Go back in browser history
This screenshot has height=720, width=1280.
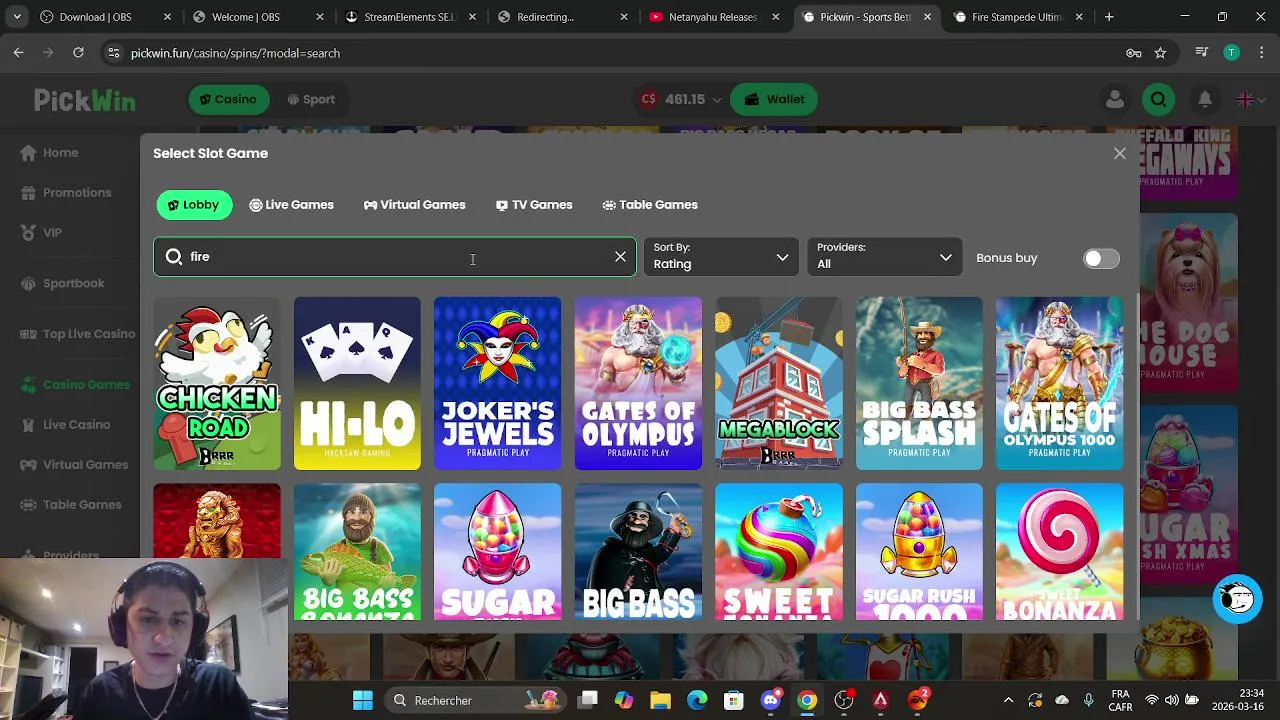tap(19, 53)
